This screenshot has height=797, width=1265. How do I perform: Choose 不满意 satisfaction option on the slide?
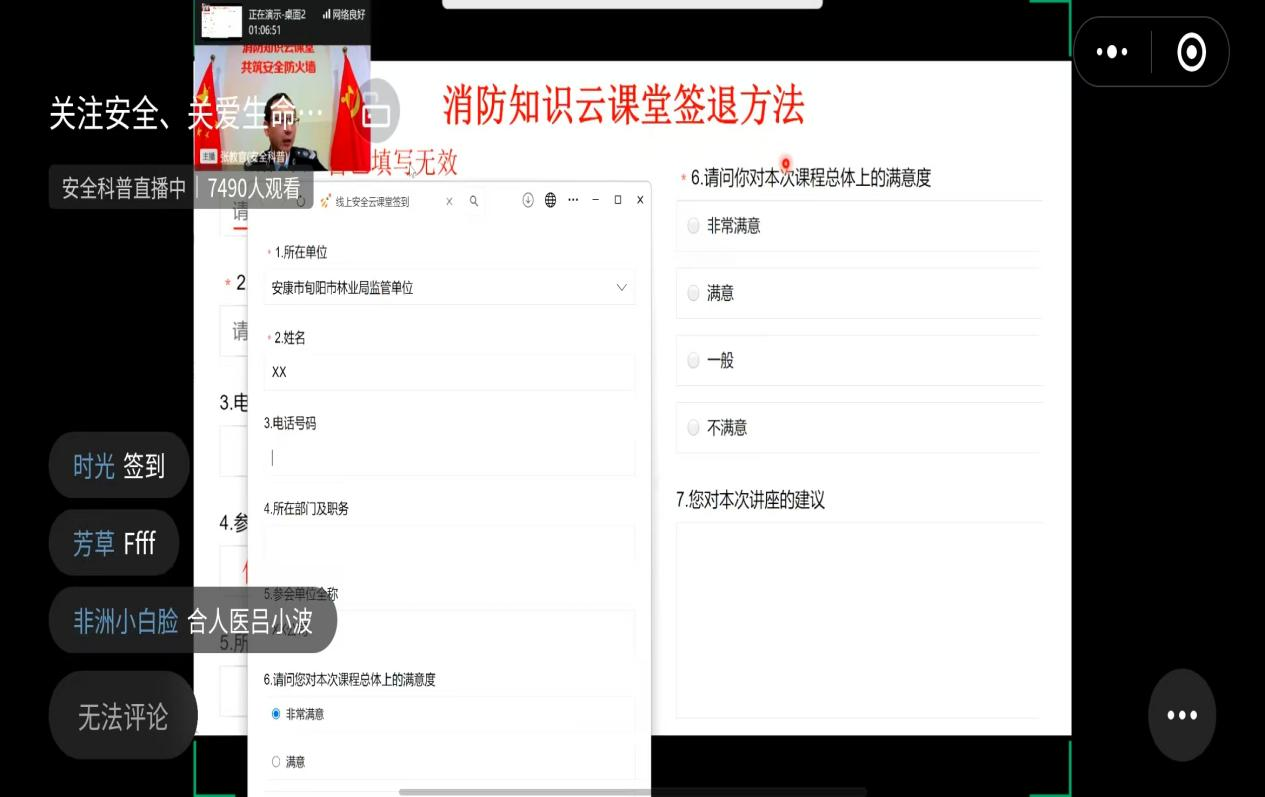(693, 428)
